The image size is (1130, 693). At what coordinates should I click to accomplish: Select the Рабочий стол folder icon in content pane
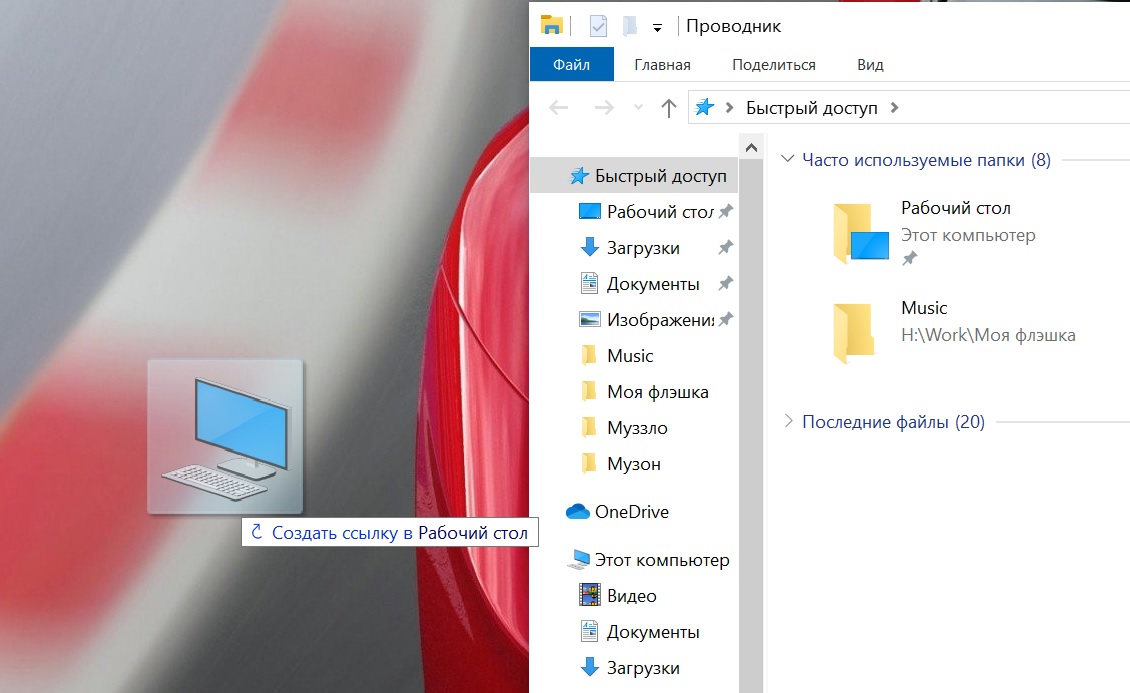(x=860, y=233)
